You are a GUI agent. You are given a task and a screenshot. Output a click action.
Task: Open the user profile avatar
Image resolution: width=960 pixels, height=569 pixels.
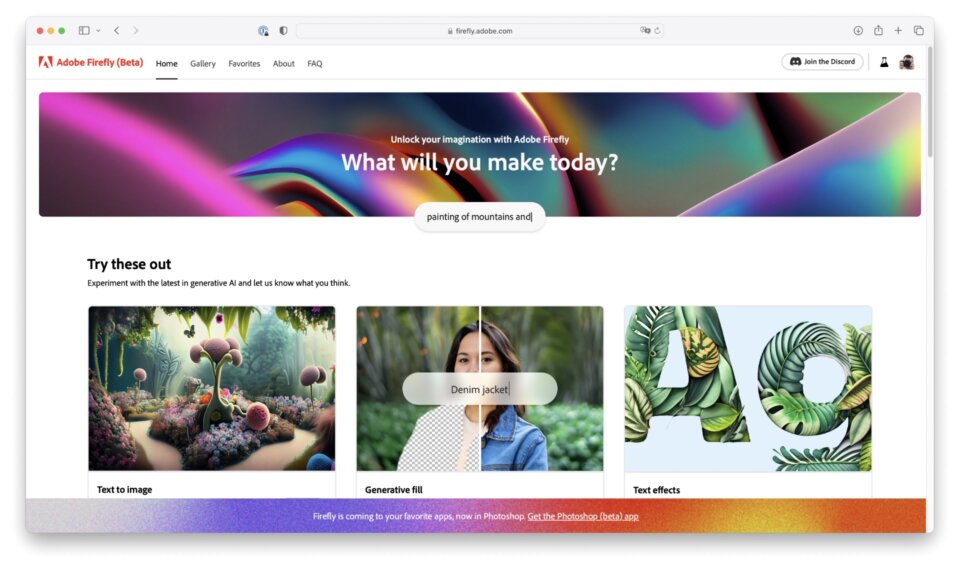click(x=907, y=62)
